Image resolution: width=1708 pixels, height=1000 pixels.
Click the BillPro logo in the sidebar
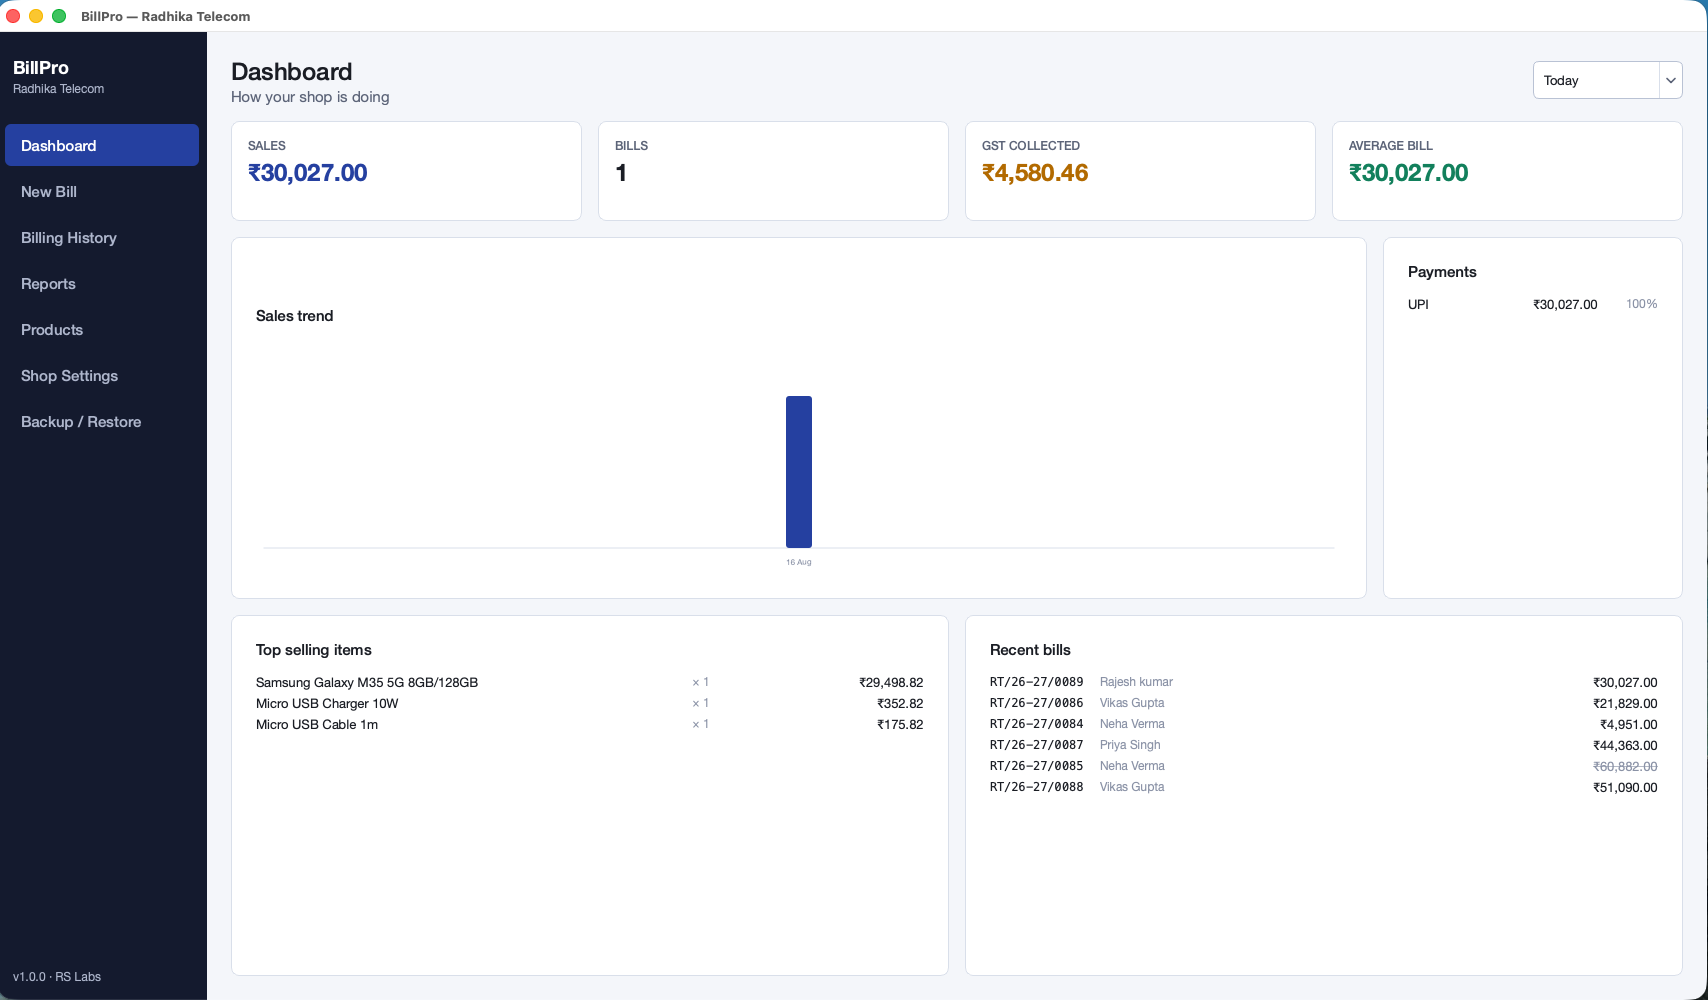(x=41, y=68)
